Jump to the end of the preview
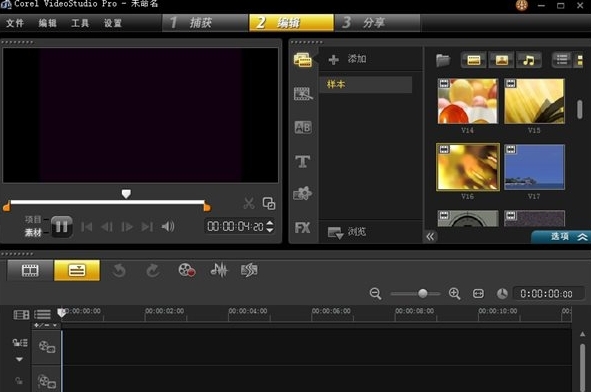 [147, 227]
